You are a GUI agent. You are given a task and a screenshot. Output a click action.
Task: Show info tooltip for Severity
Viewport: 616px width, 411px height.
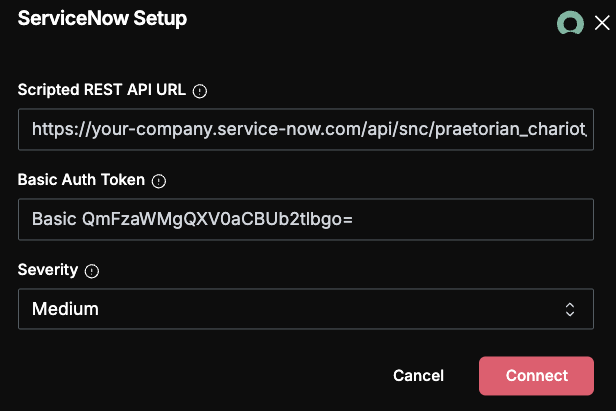click(x=92, y=271)
